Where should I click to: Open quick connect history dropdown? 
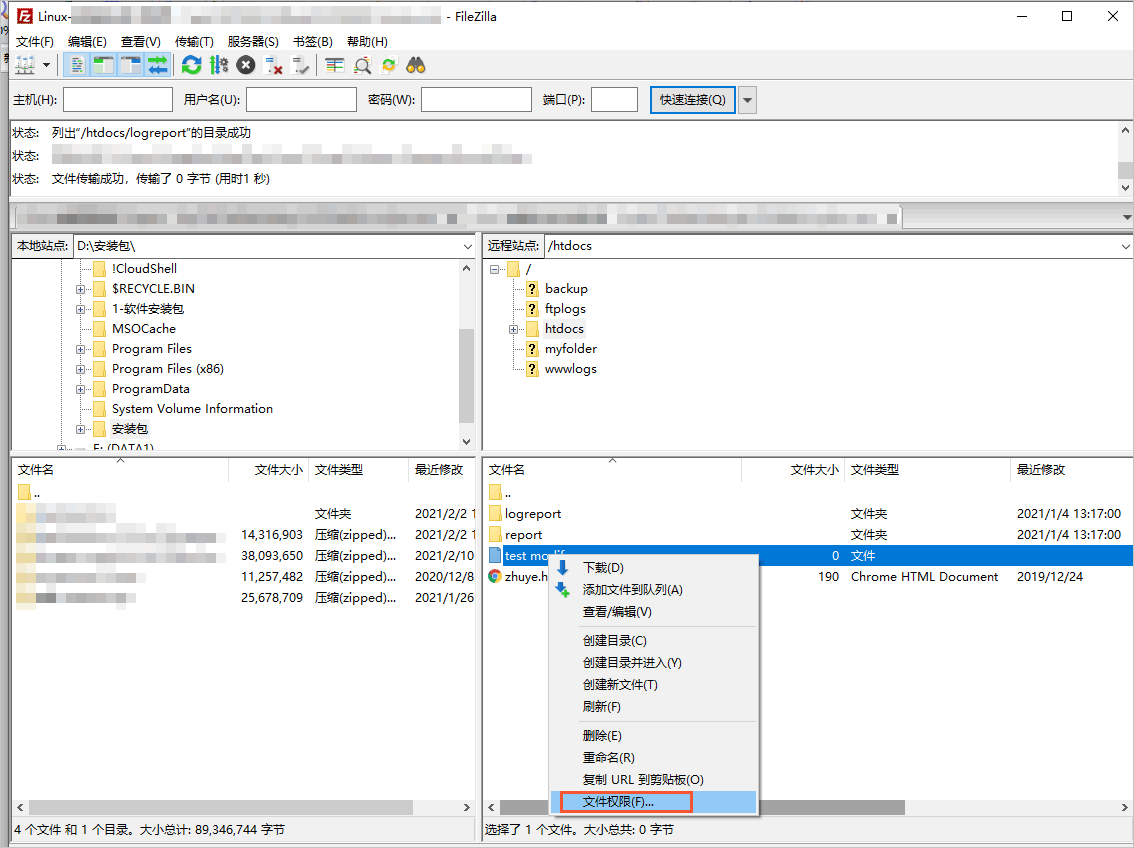tap(747, 100)
